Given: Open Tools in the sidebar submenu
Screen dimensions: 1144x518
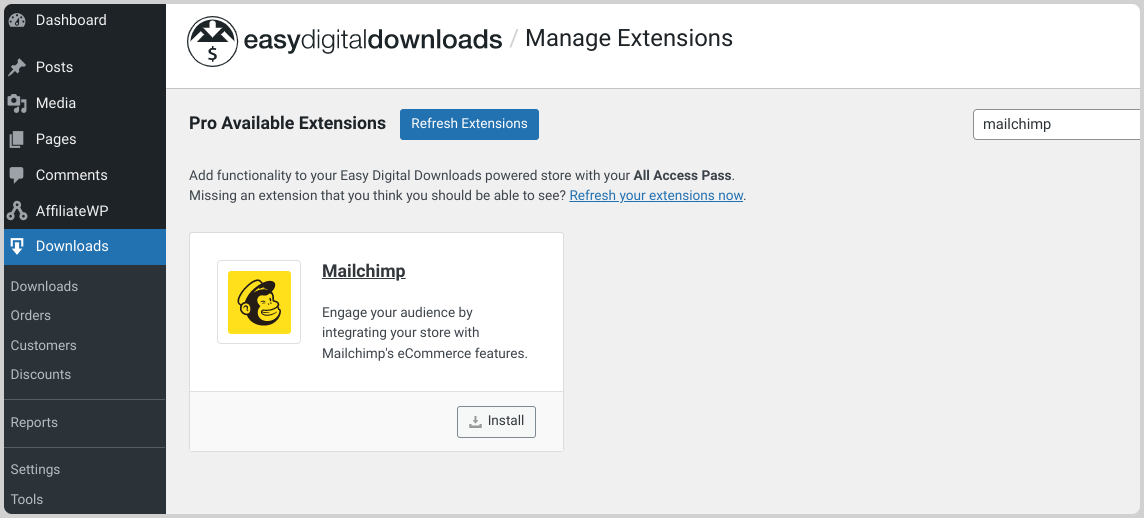Looking at the screenshot, I should (26, 500).
